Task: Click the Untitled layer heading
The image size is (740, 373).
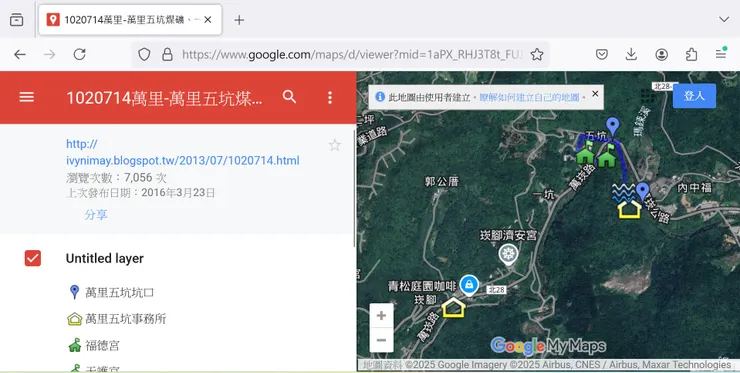Action: tap(105, 258)
